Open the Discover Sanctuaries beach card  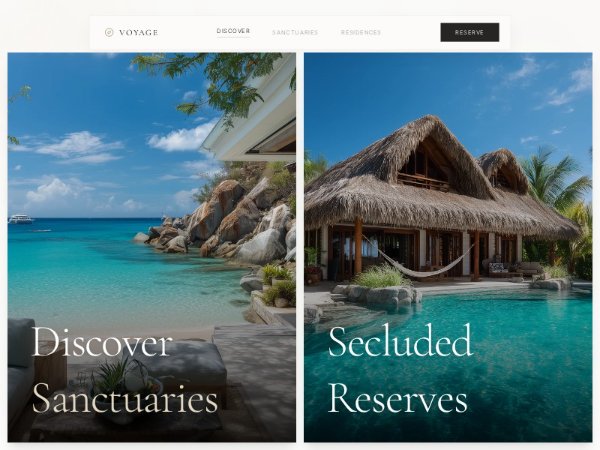point(152,247)
